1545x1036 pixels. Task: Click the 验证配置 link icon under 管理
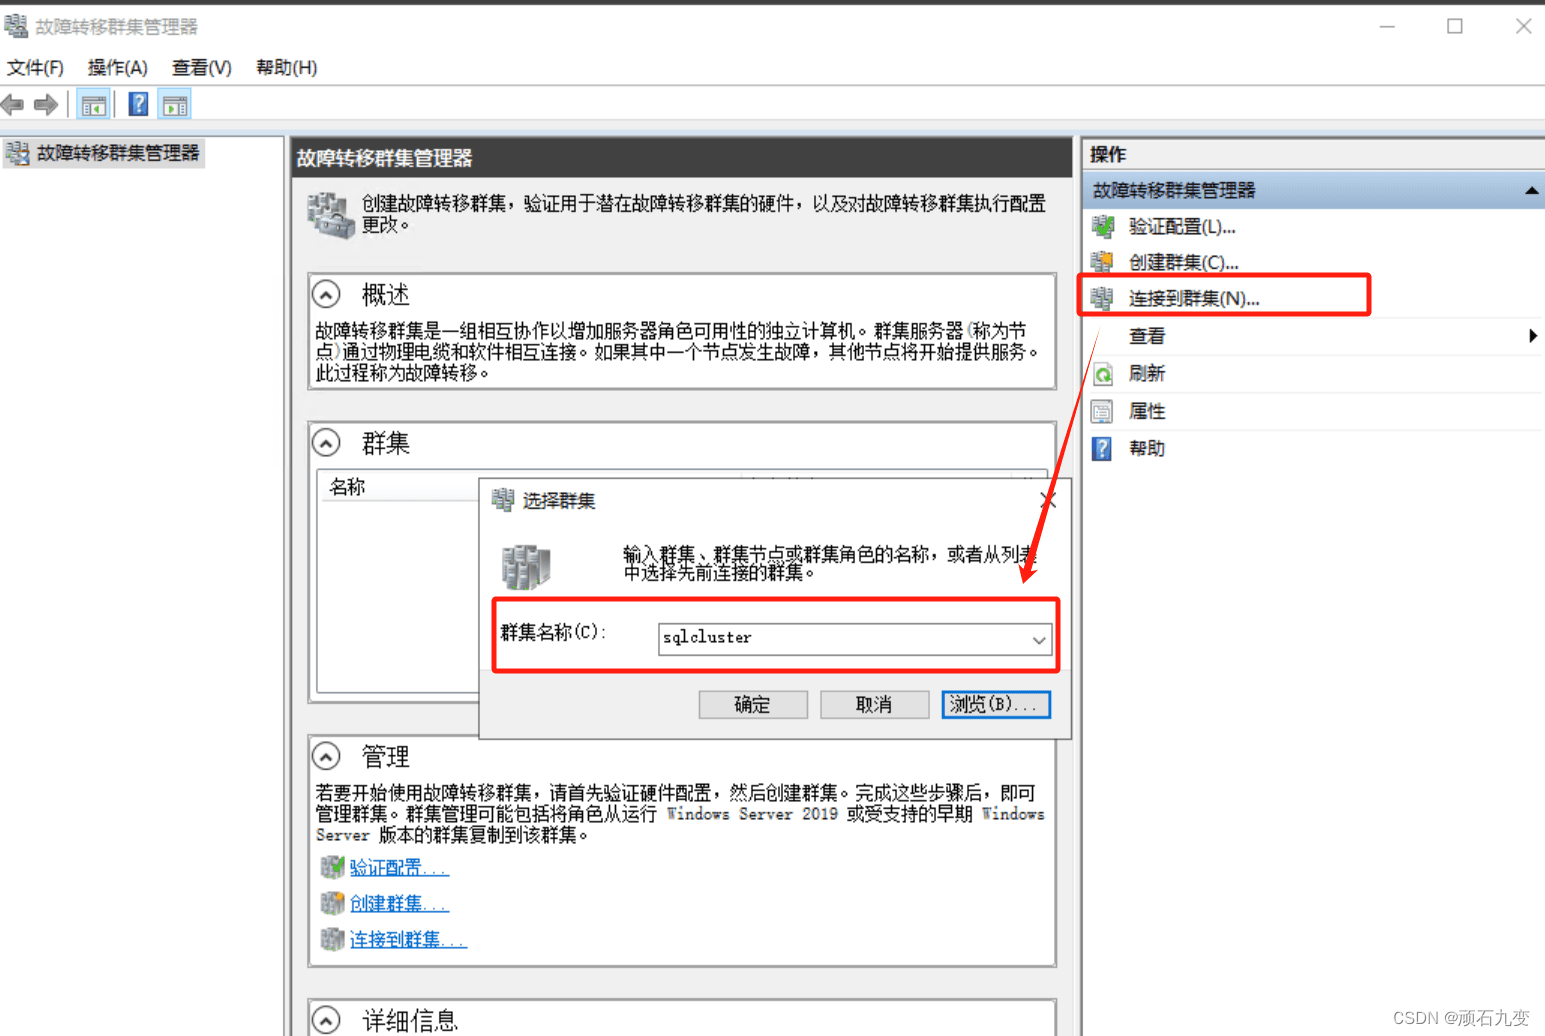[x=332, y=867]
